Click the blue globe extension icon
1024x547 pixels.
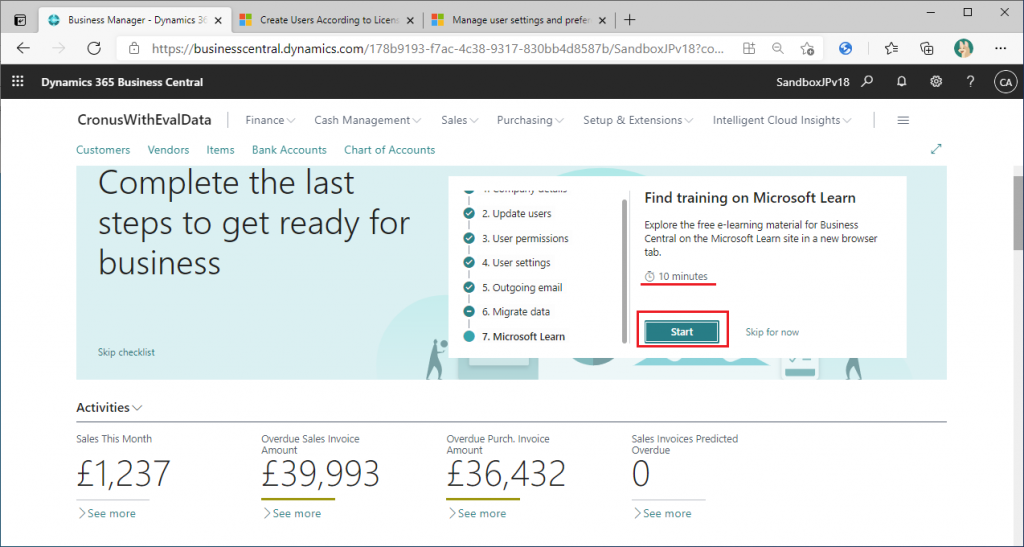click(846, 48)
